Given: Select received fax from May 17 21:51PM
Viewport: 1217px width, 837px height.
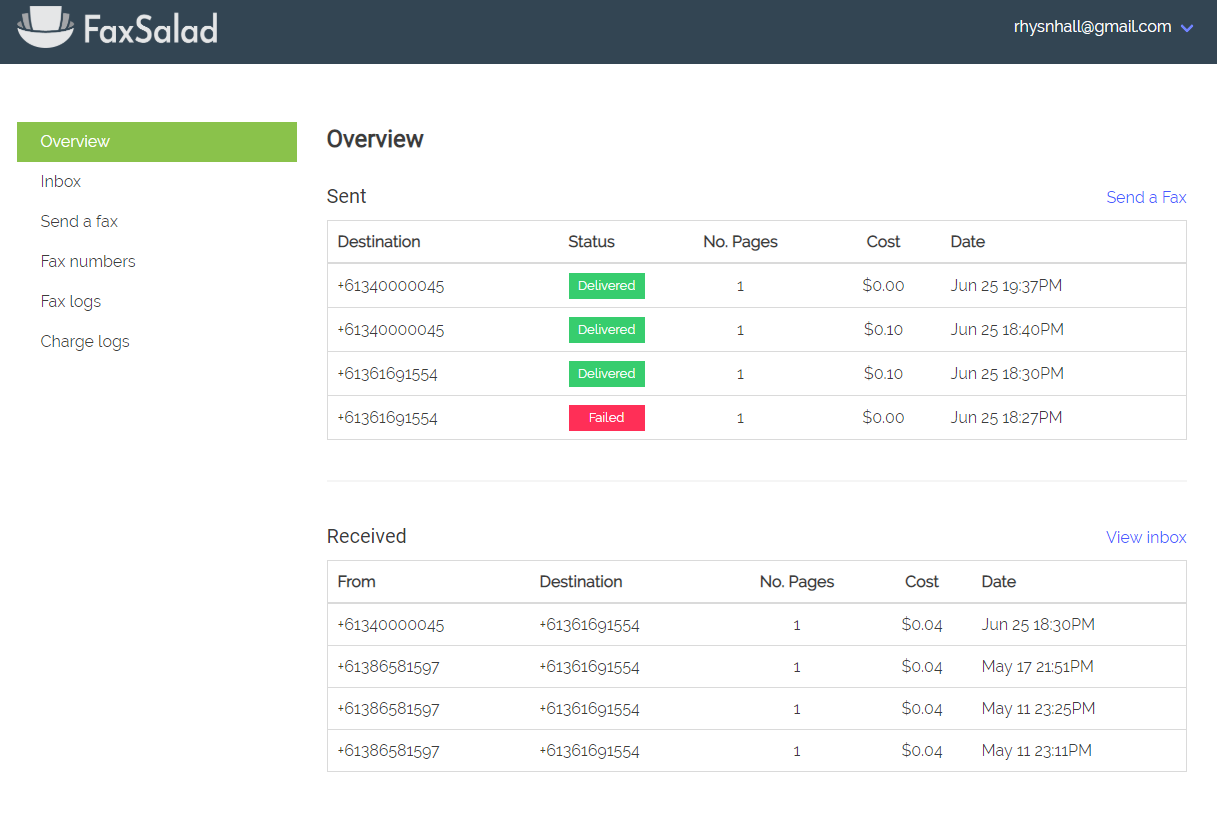Looking at the screenshot, I should [x=757, y=666].
